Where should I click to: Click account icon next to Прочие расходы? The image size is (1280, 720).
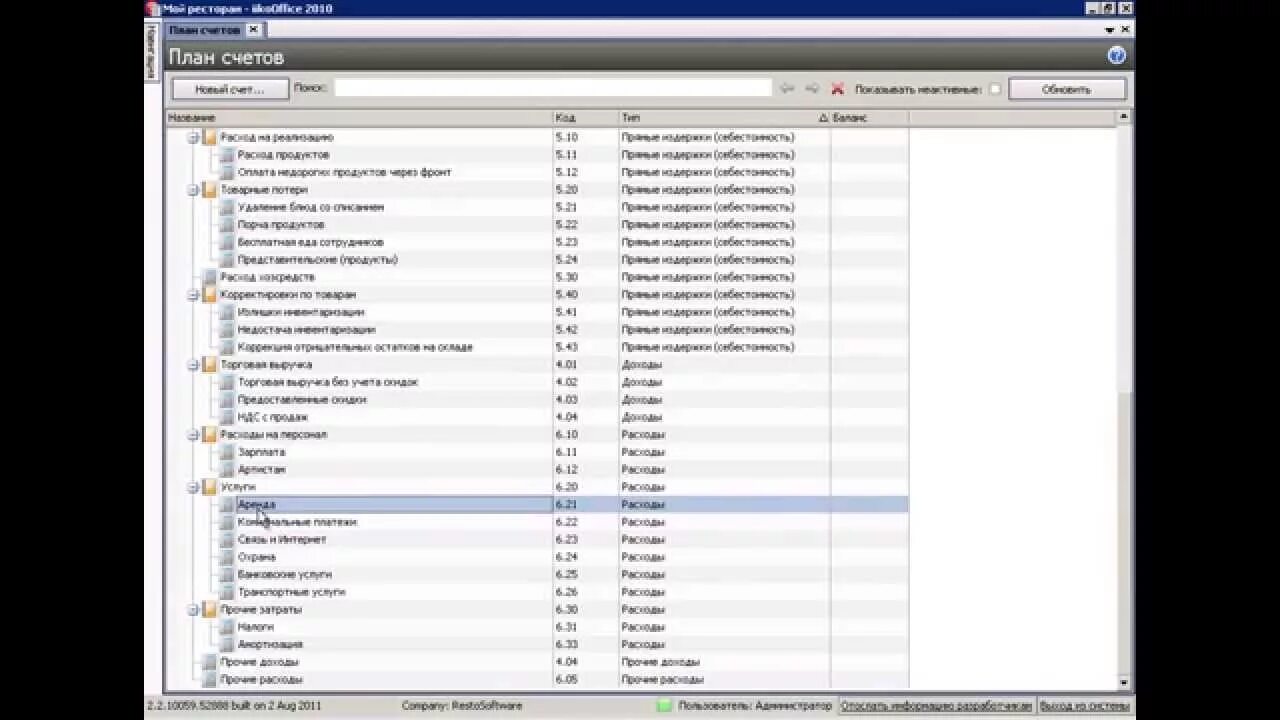pyautogui.click(x=210, y=679)
